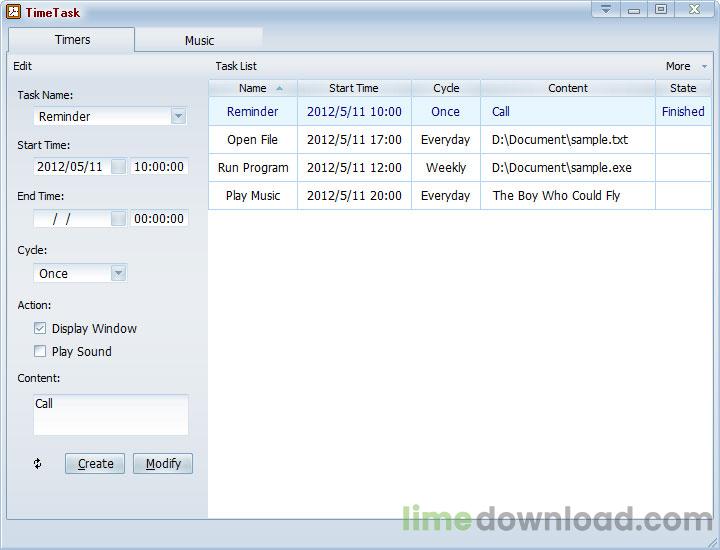Viewport: 720px width, 550px height.
Task: Select the Open File task name
Action: tap(253, 140)
